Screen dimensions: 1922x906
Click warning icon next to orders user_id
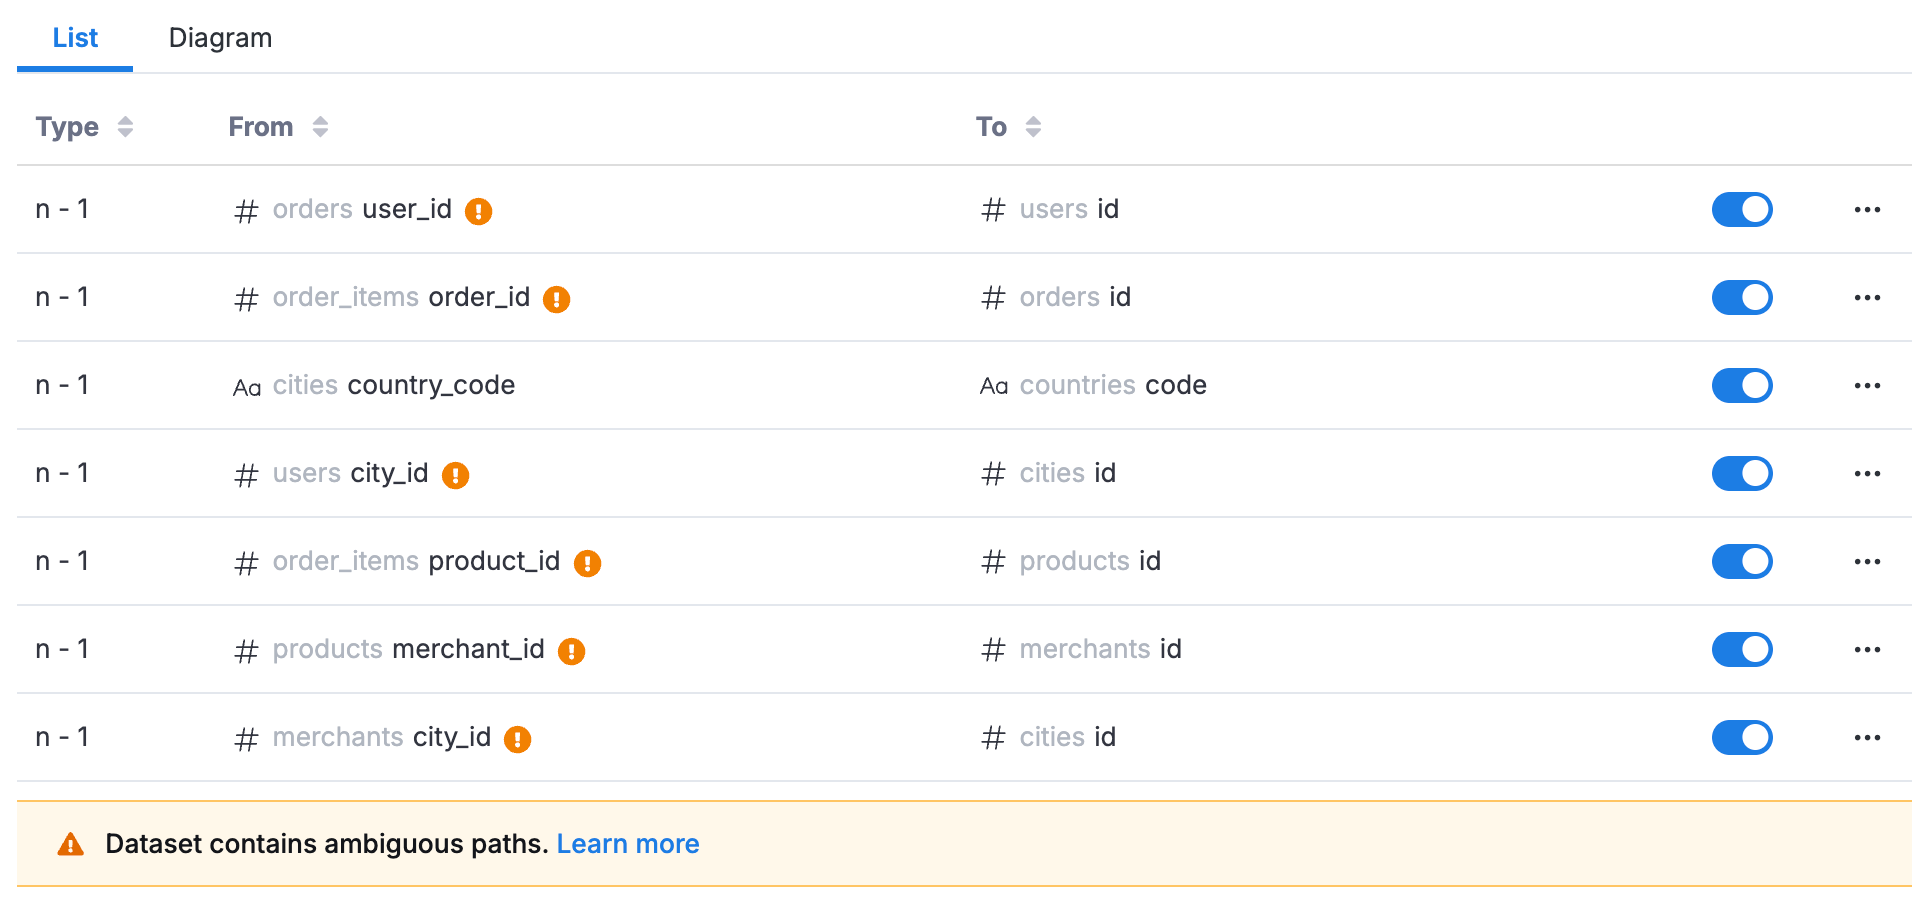click(479, 211)
